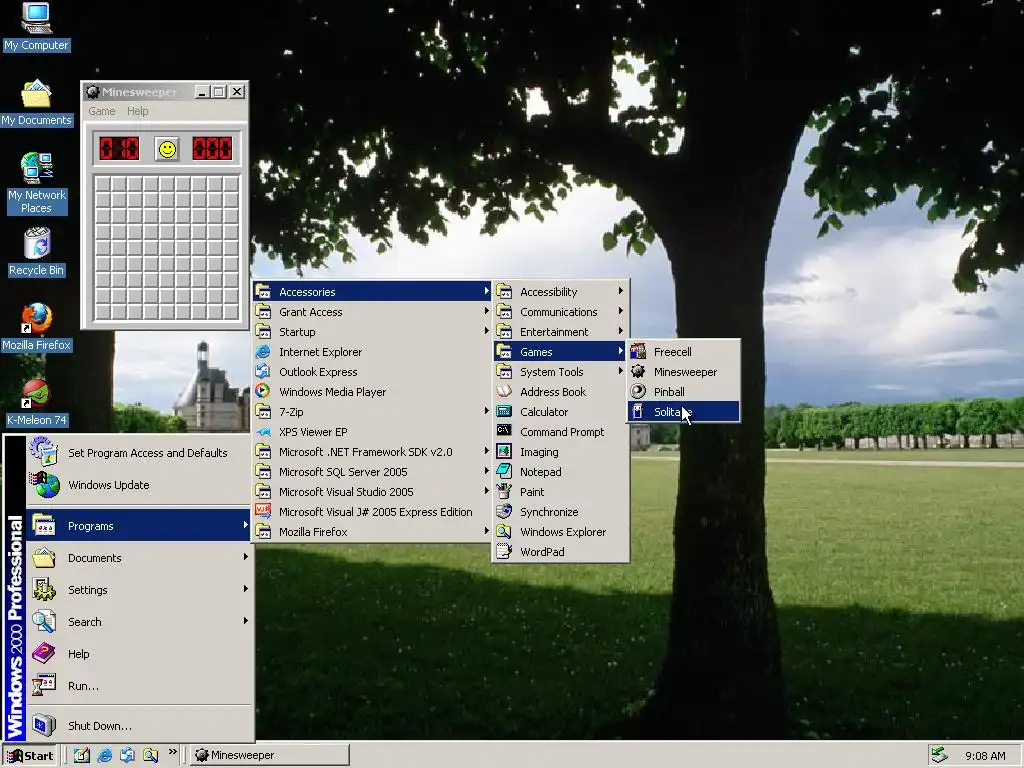Expand Microsoft .NET Framework SDK v2.0
The image size is (1024, 768).
click(x=372, y=452)
